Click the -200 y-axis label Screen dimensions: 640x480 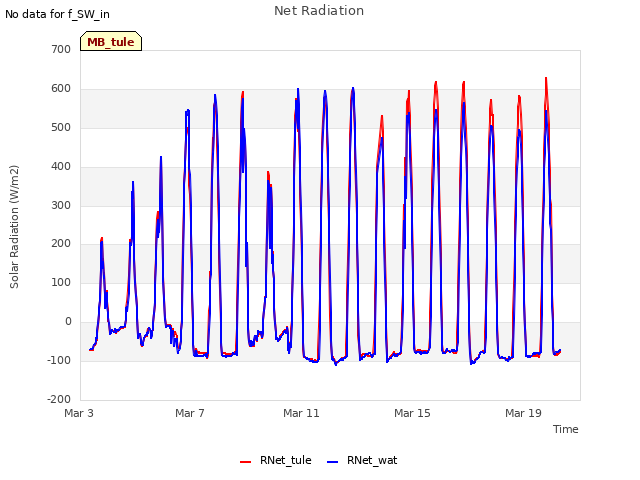[59, 399]
